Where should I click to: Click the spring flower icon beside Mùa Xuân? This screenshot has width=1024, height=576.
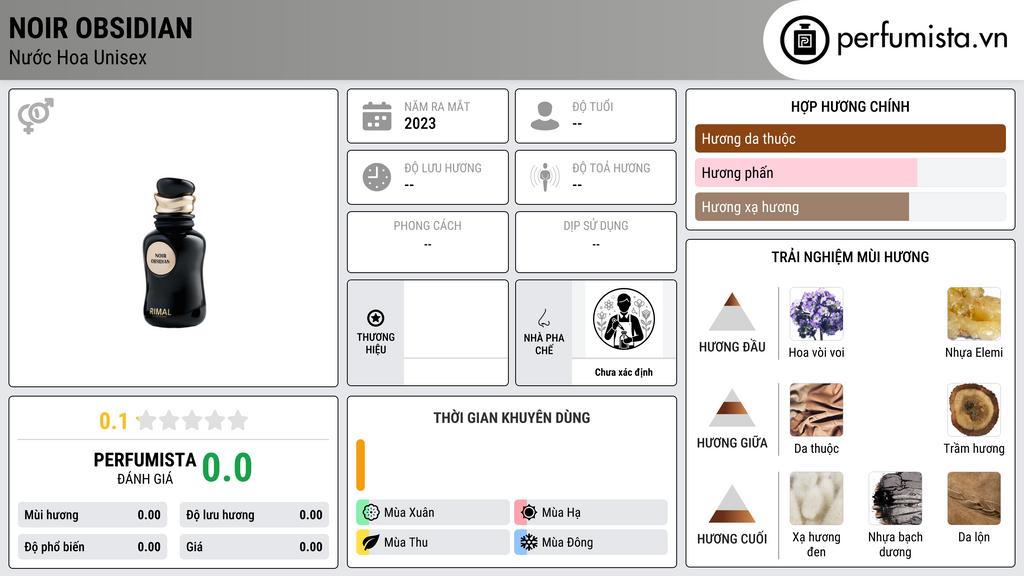click(x=371, y=513)
